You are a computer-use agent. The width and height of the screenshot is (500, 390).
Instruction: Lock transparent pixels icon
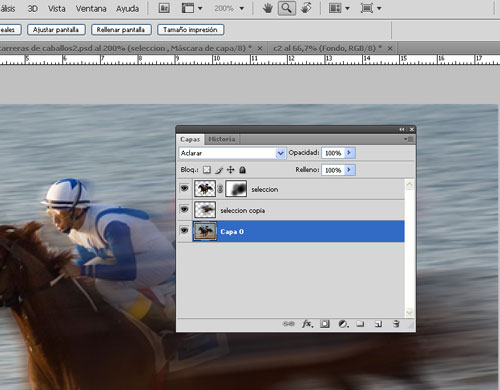[x=207, y=170]
